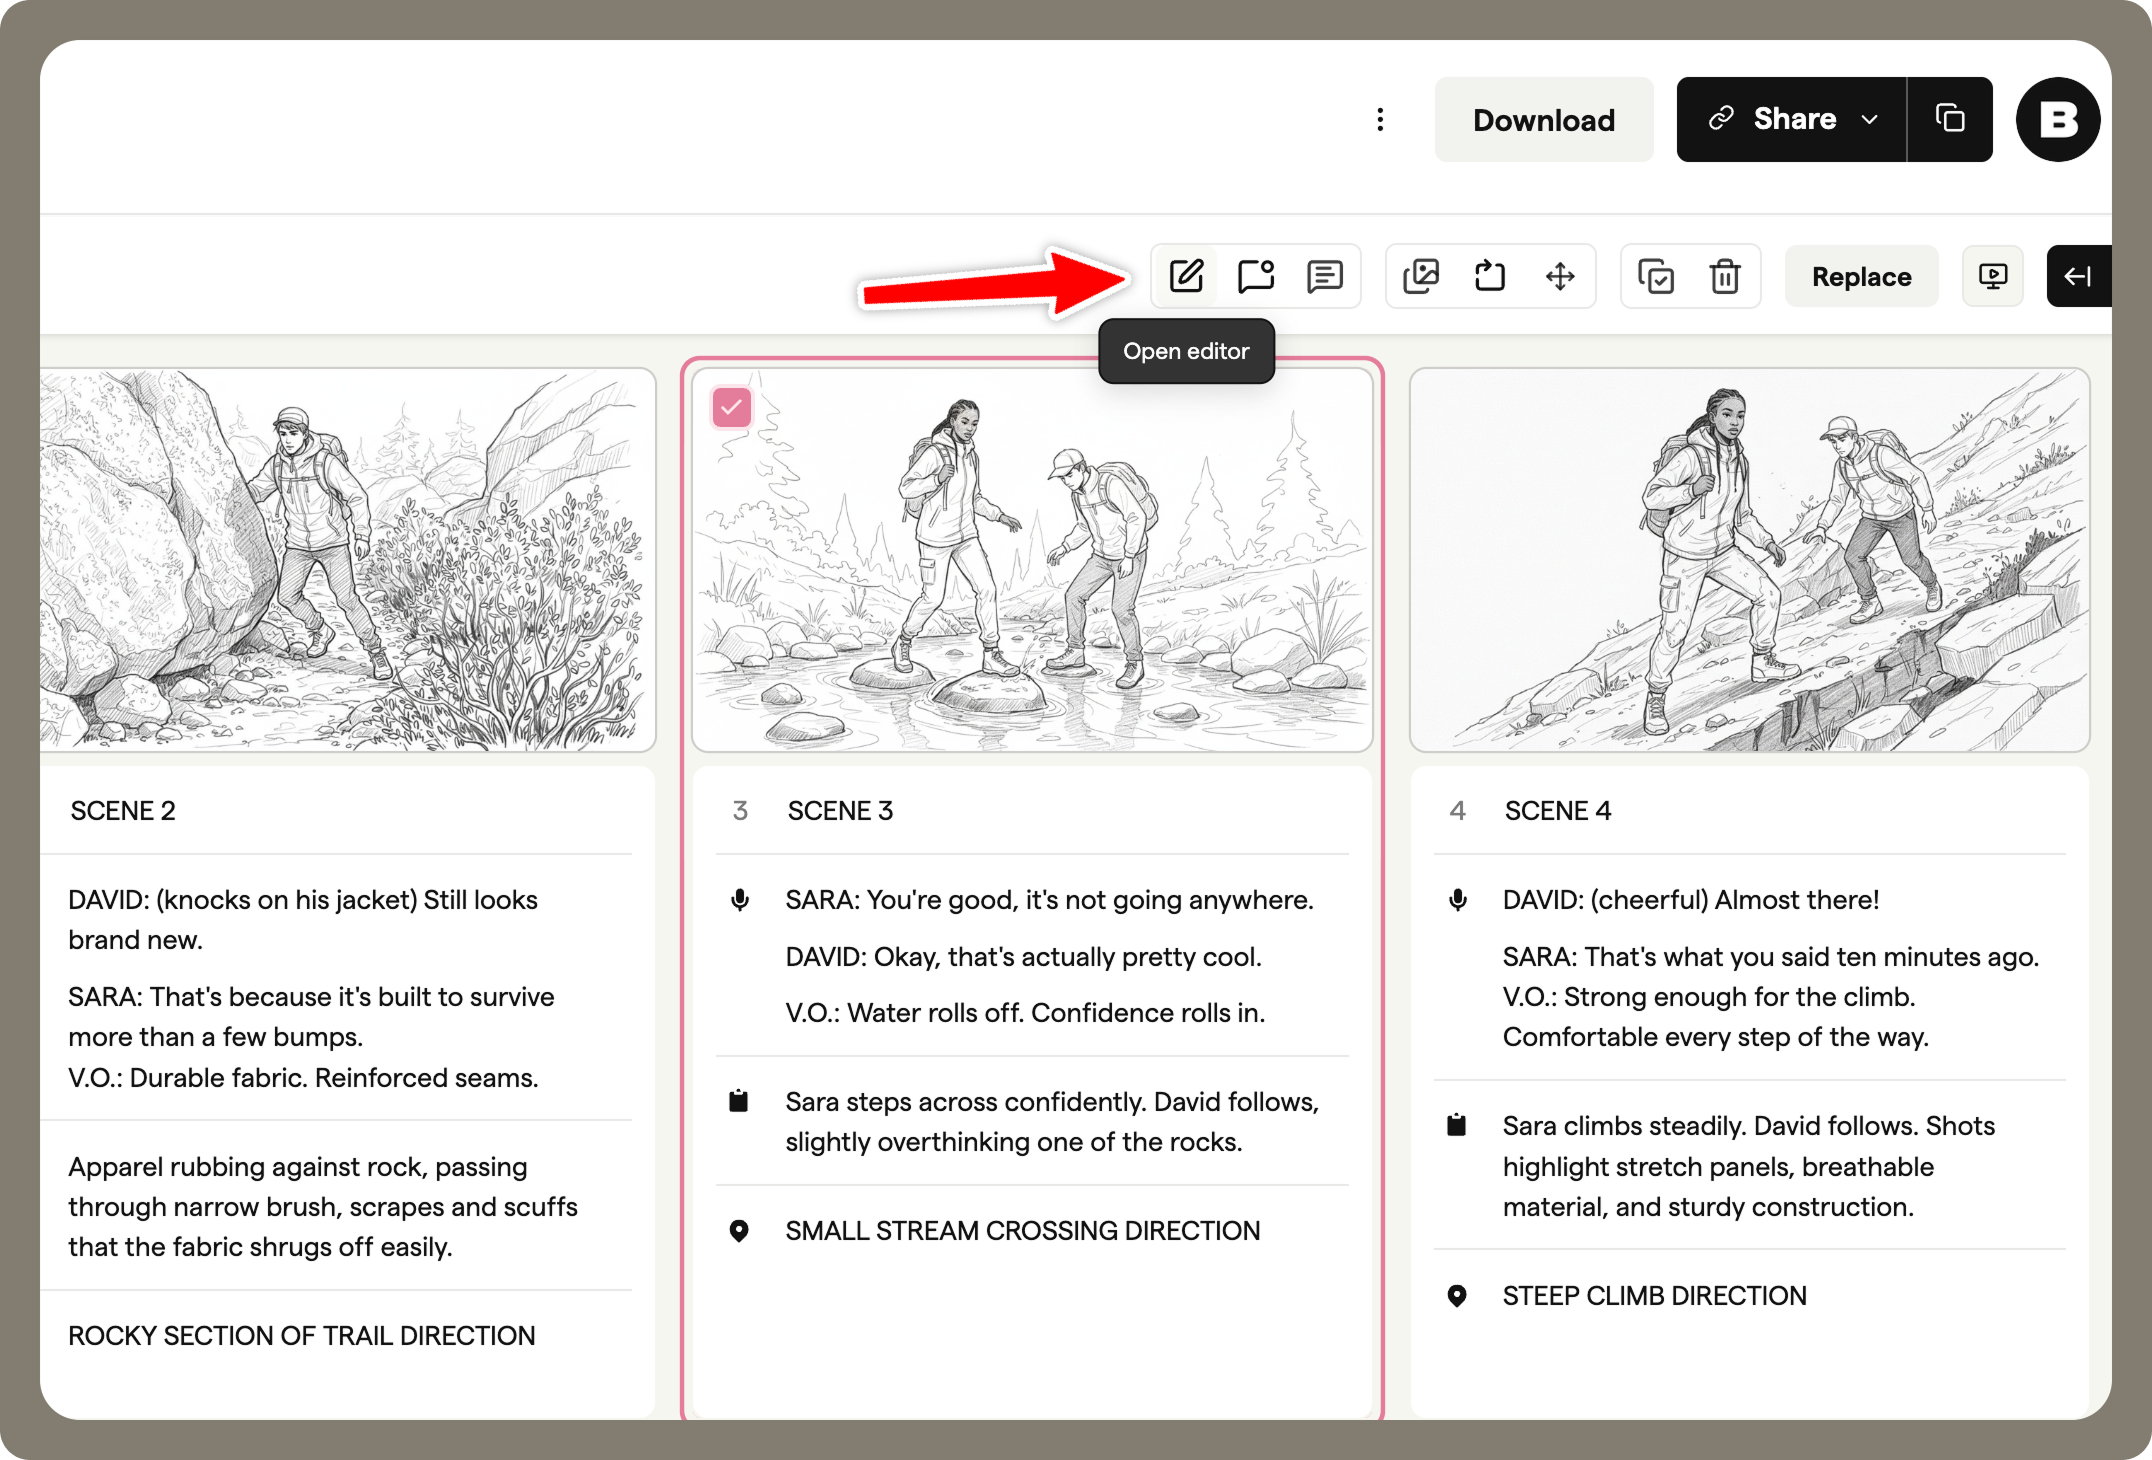Open presentation preview mode
This screenshot has width=2152, height=1460.
point(1993,276)
